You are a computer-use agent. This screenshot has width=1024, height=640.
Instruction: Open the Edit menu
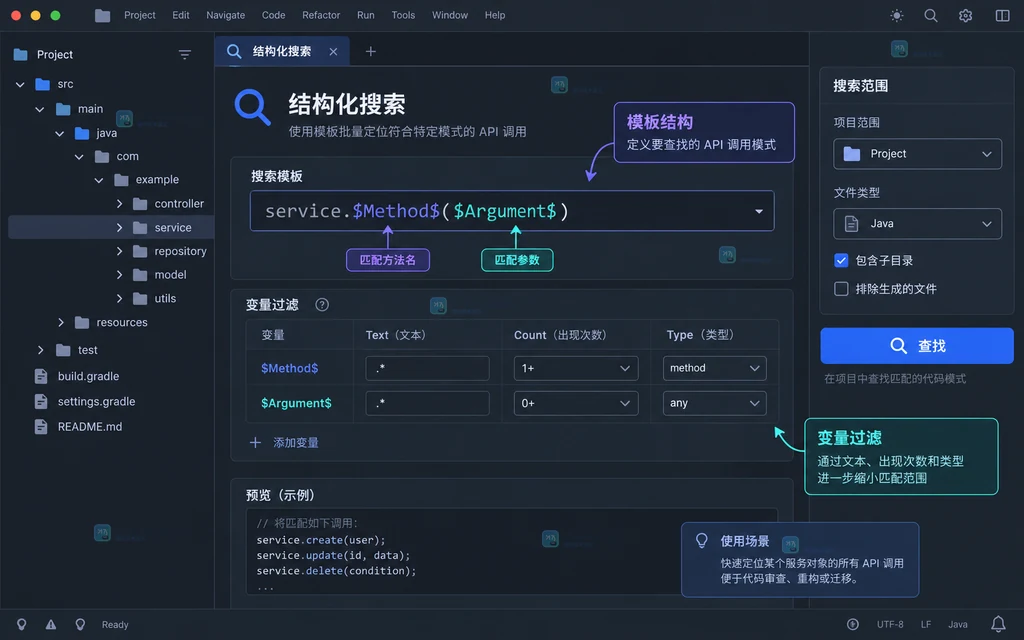(181, 15)
